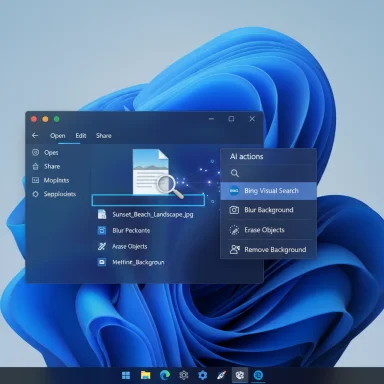
Task: Choose Bing Visual Search from AI actions
Action: point(268,191)
